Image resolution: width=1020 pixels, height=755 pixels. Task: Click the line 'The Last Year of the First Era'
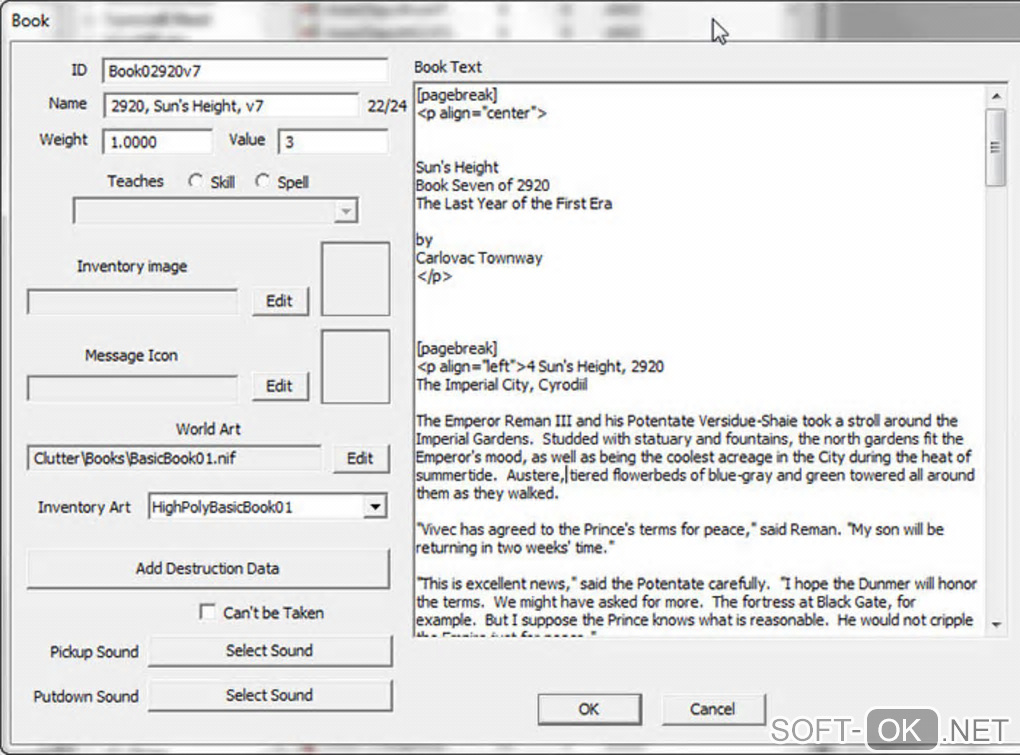pos(515,204)
